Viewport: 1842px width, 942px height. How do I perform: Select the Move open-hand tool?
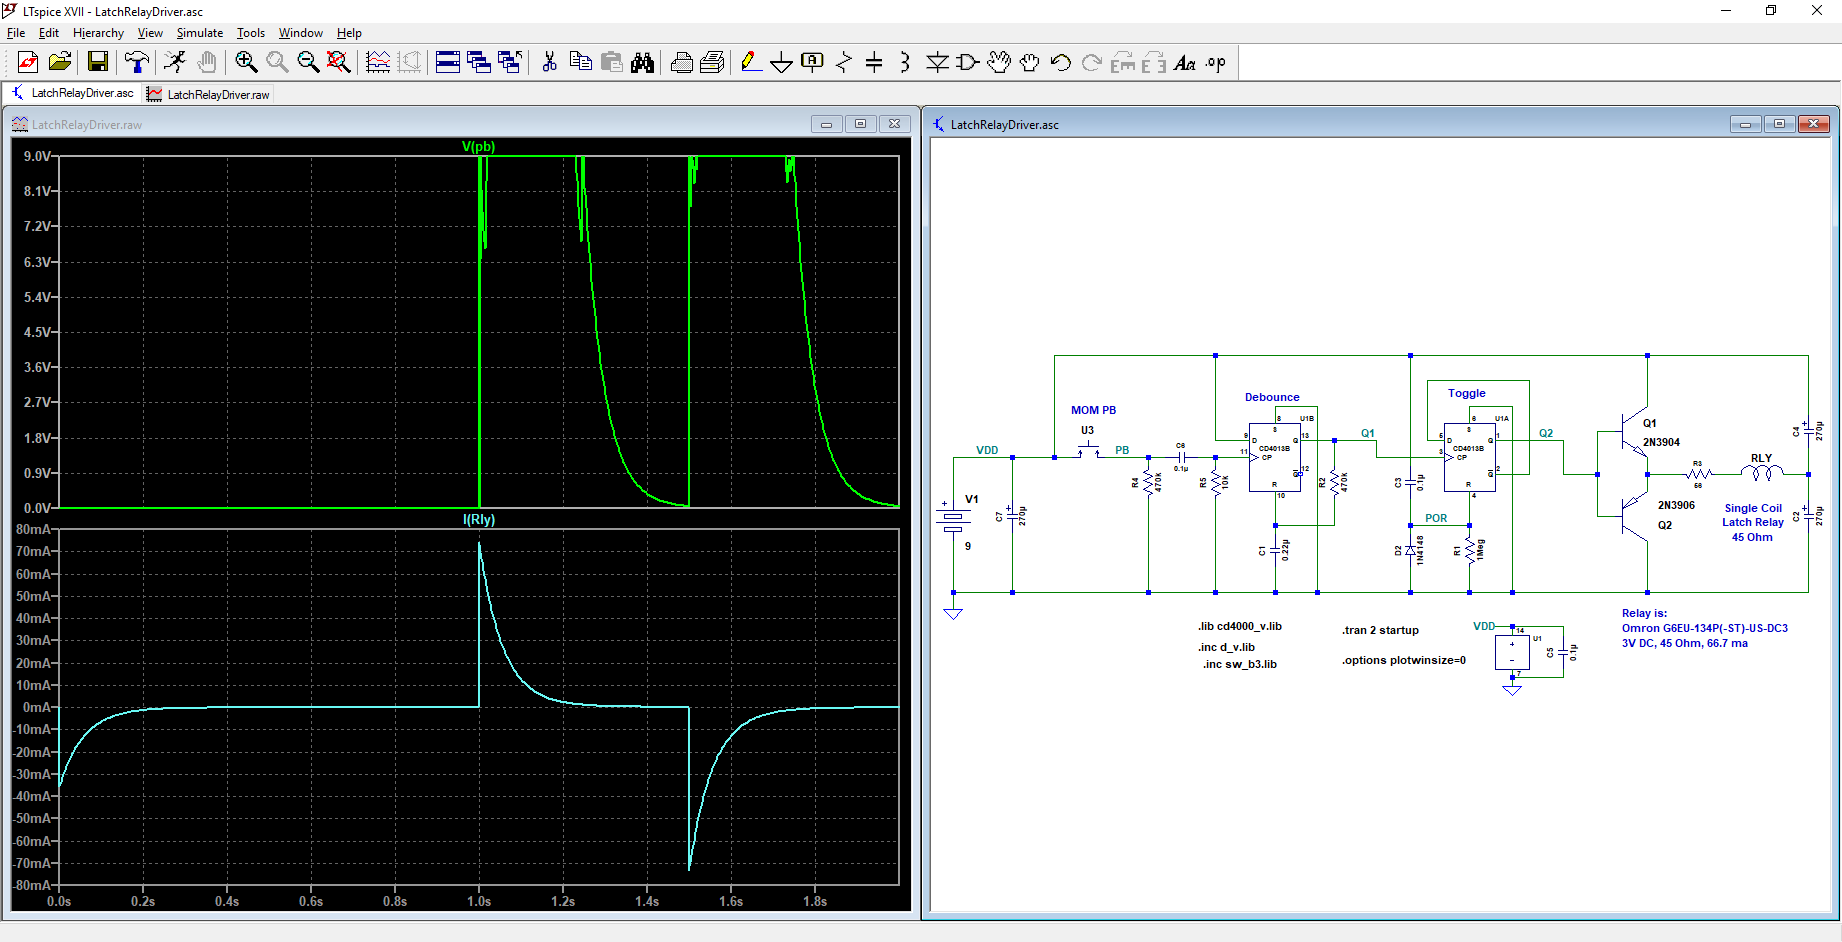[999, 63]
